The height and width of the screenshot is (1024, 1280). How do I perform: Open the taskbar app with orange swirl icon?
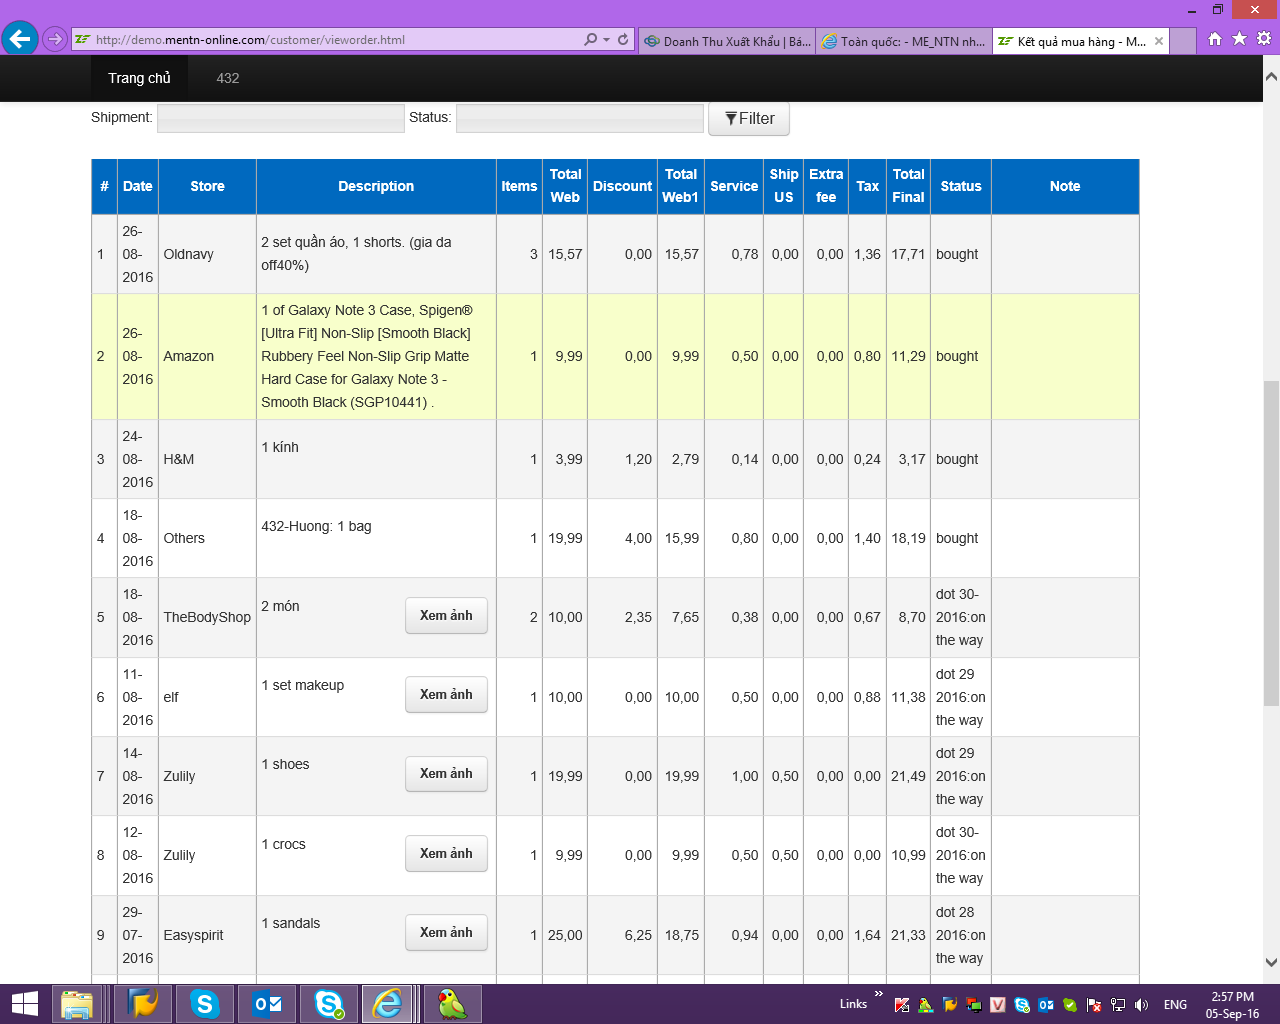[x=143, y=1004]
